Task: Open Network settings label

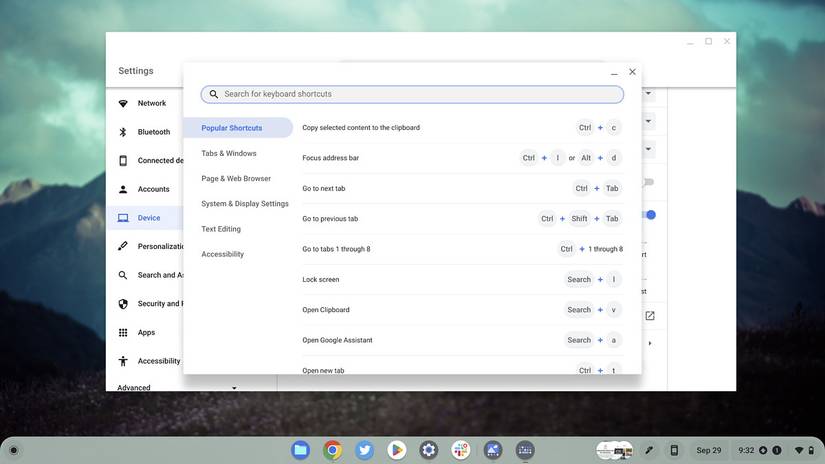Action: 152,103
